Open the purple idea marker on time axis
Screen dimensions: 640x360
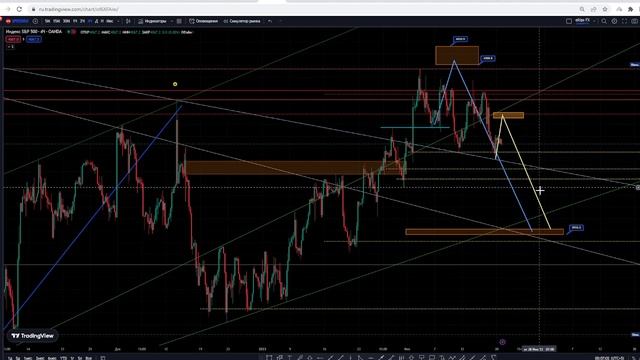pyautogui.click(x=502, y=342)
